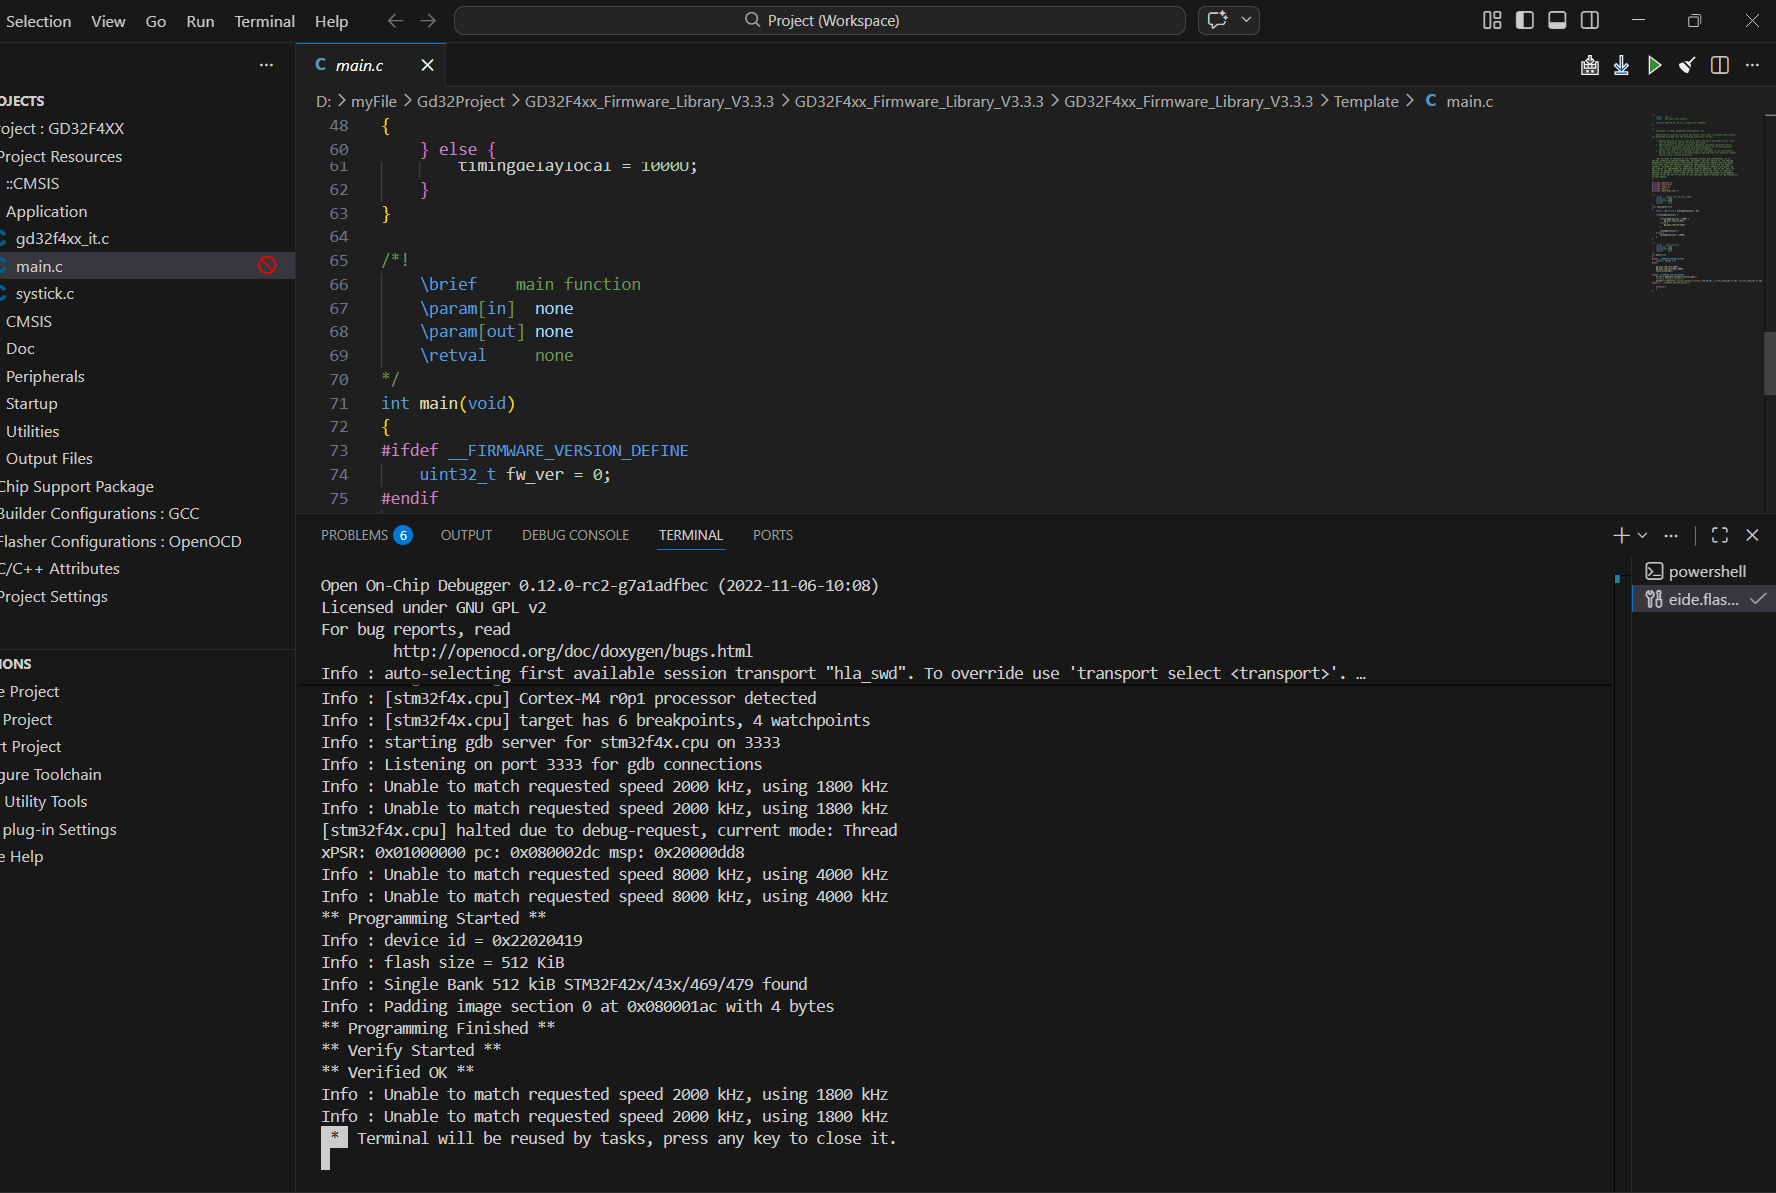Click the Output Files node
This screenshot has width=1776, height=1193.
pyautogui.click(x=49, y=458)
